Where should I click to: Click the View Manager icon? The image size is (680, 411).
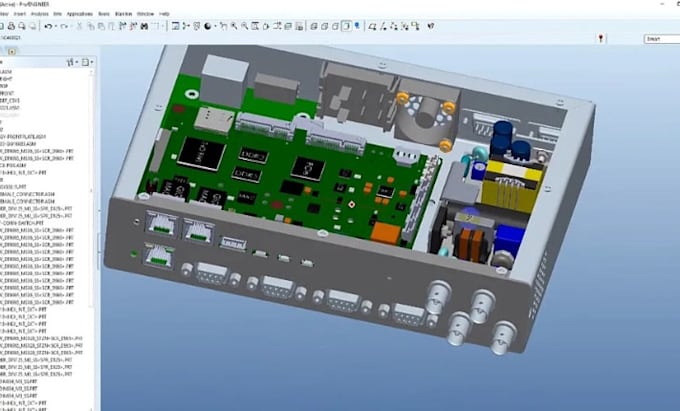pos(299,26)
